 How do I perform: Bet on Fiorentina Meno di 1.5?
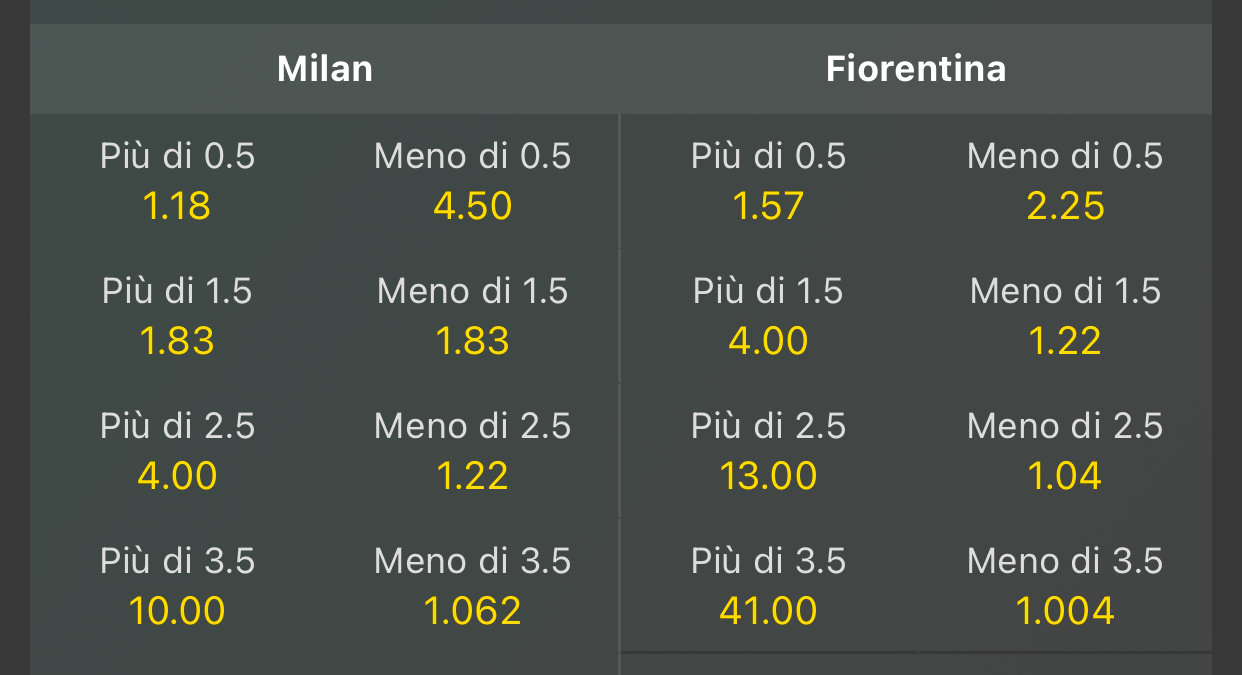click(1065, 317)
